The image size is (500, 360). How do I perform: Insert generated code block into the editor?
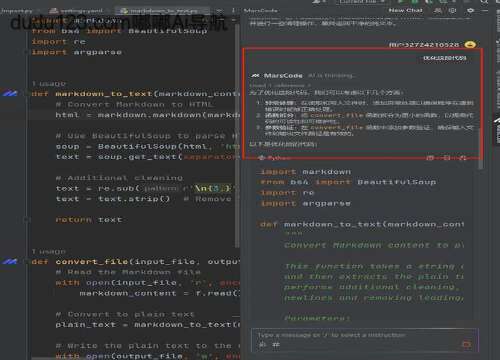[447, 158]
